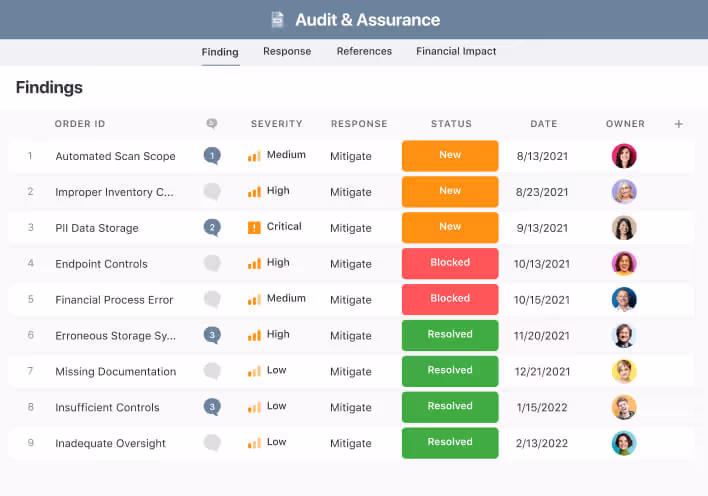The height and width of the screenshot is (496, 708).
Task: Click the Critical severity icon on row 3
Action: [254, 228]
